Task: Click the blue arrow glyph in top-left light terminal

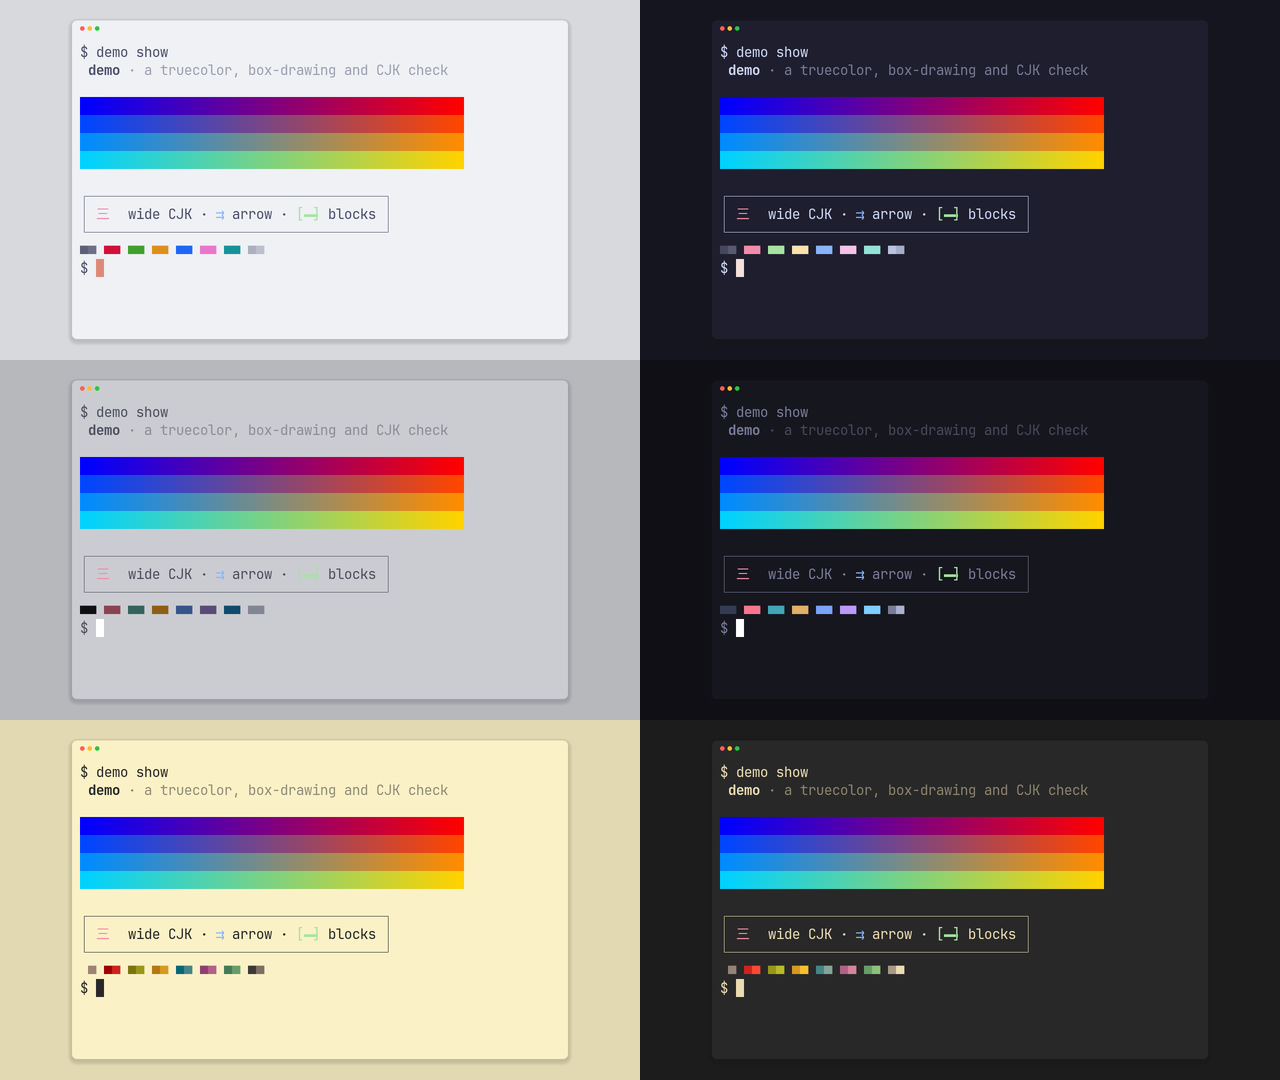Action: click(220, 215)
